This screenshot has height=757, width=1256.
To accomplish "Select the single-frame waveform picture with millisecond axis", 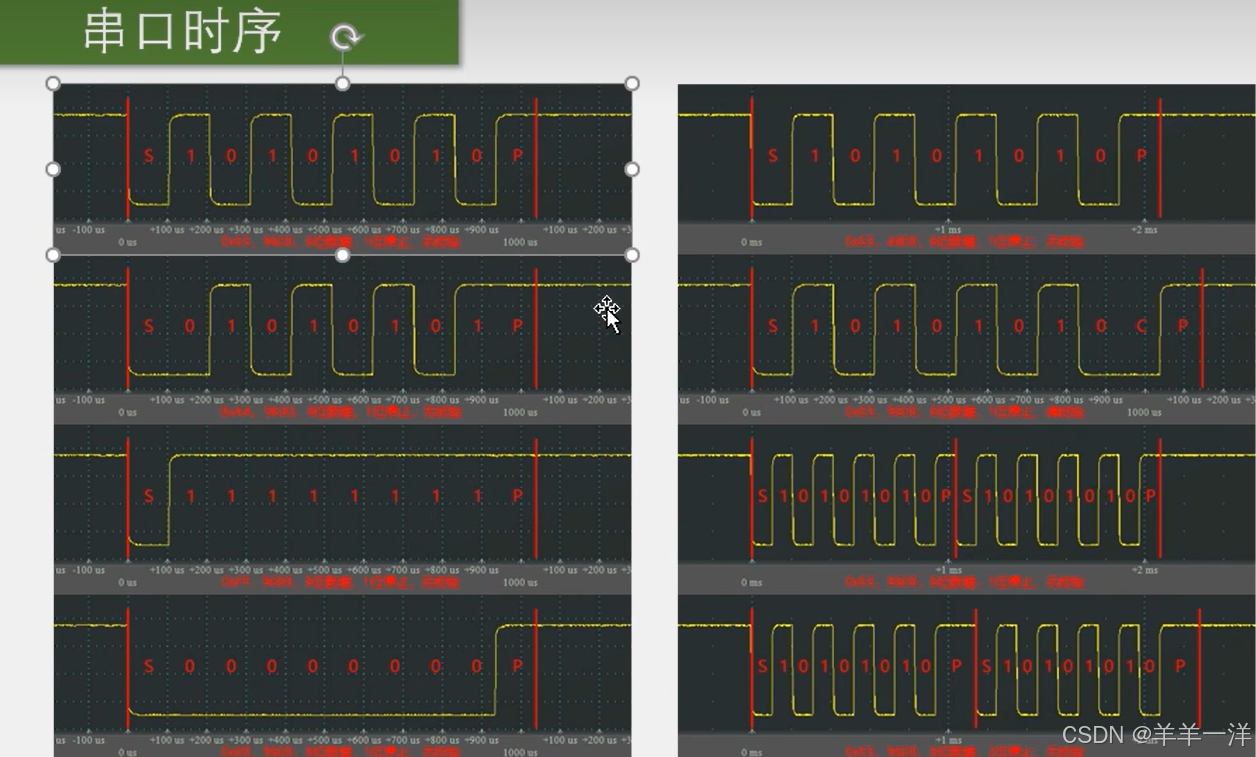I will click(x=966, y=168).
